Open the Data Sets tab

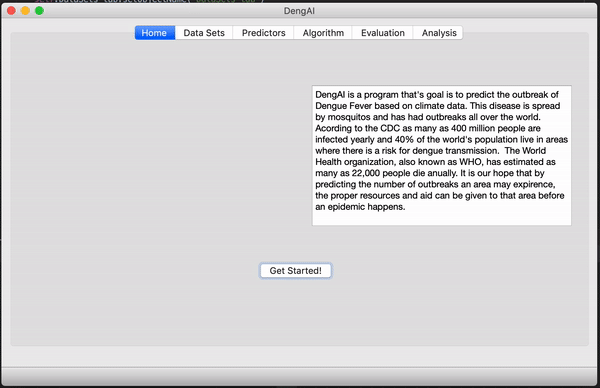click(x=204, y=33)
